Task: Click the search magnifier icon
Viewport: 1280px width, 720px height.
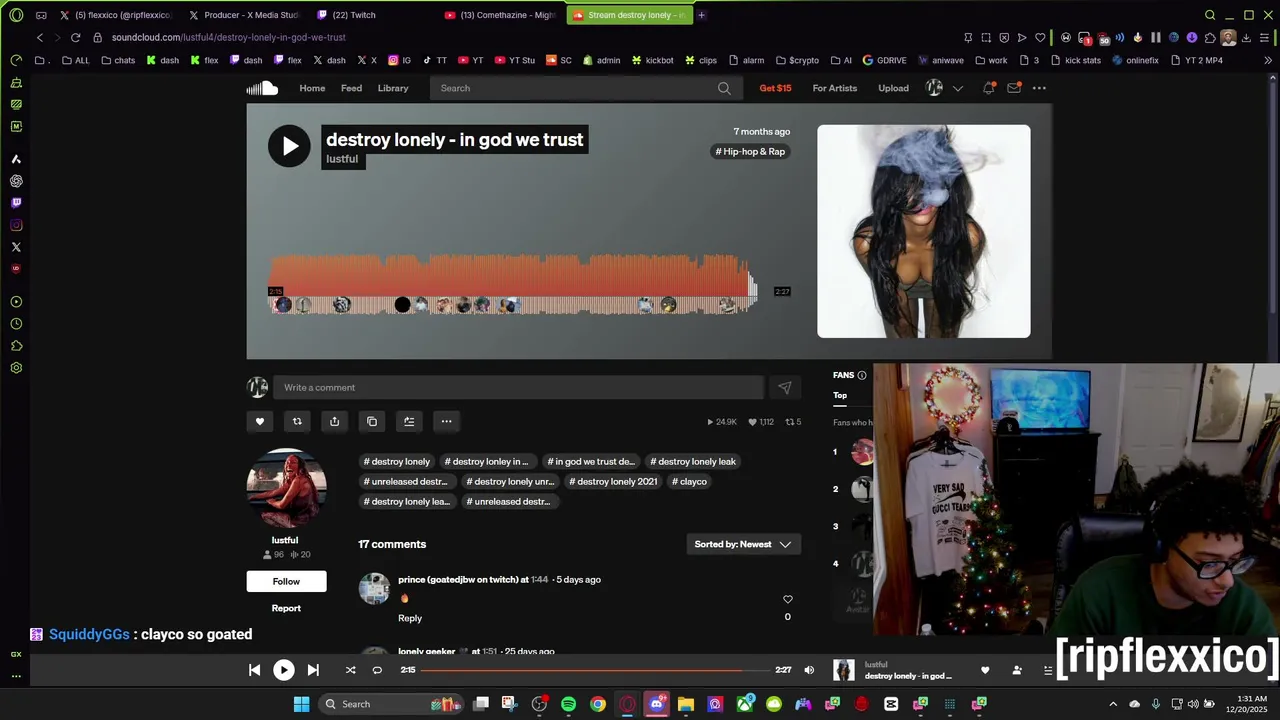Action: (724, 88)
